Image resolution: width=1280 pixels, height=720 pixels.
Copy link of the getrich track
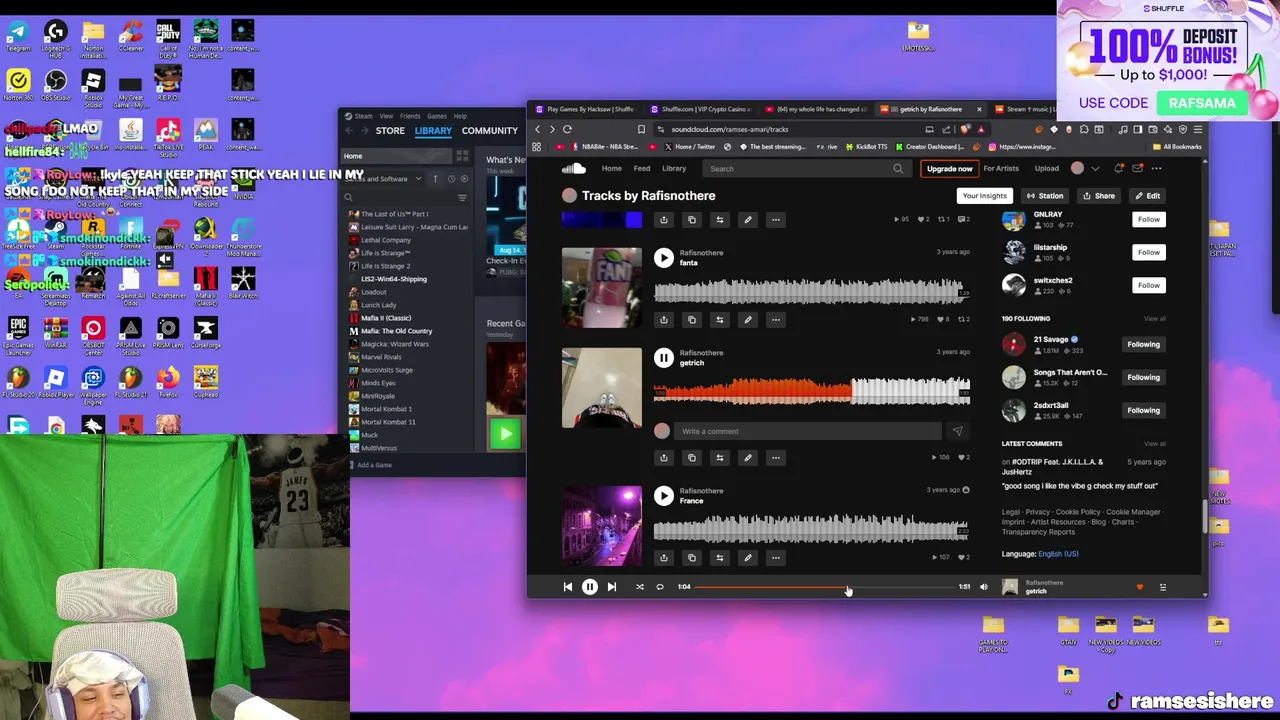tap(691, 458)
